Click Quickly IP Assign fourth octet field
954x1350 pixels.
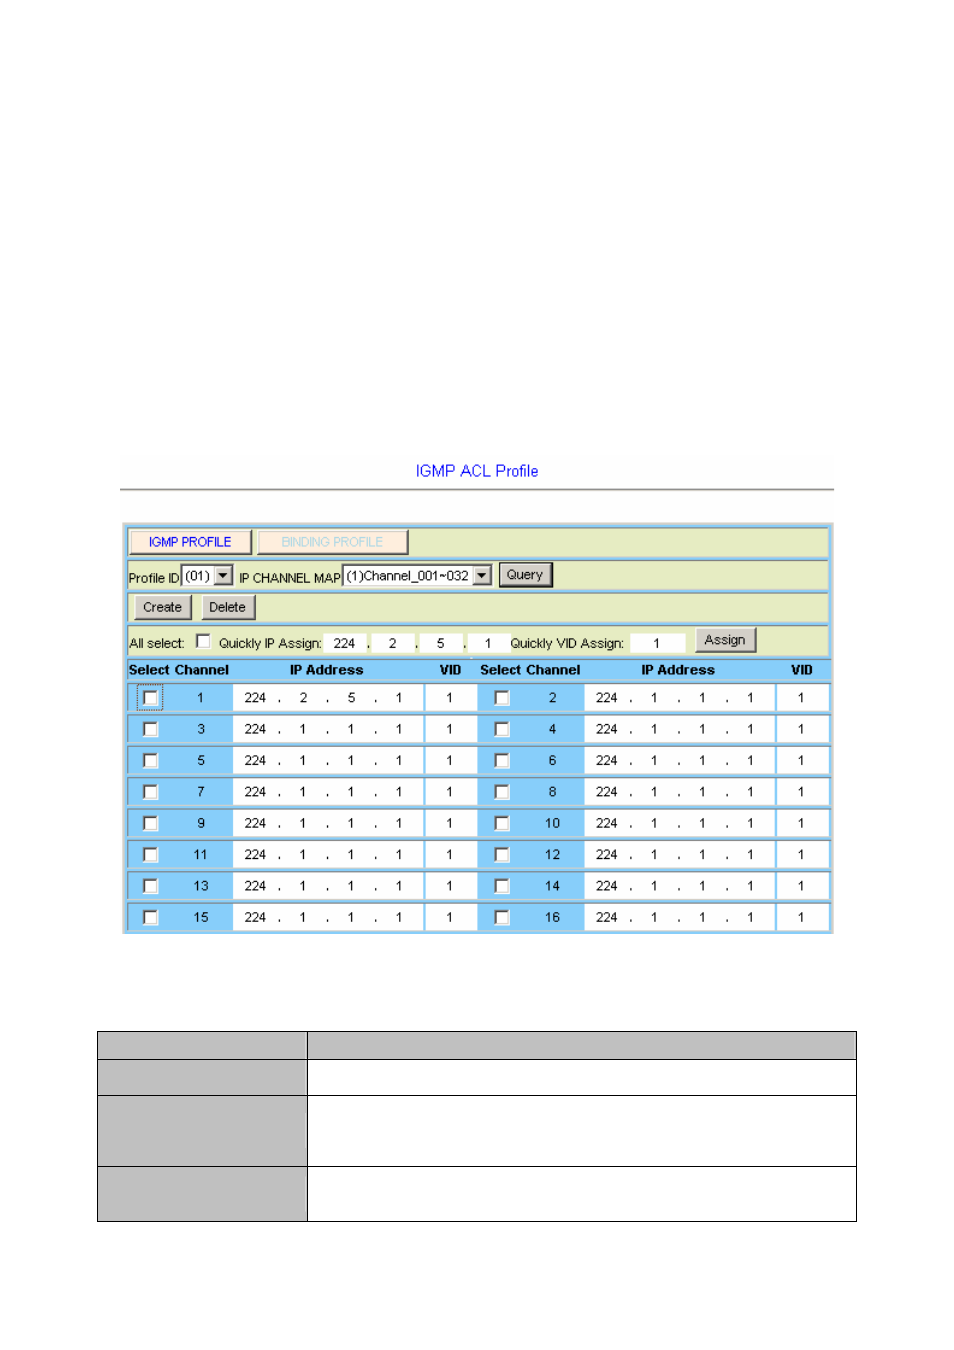(x=488, y=643)
